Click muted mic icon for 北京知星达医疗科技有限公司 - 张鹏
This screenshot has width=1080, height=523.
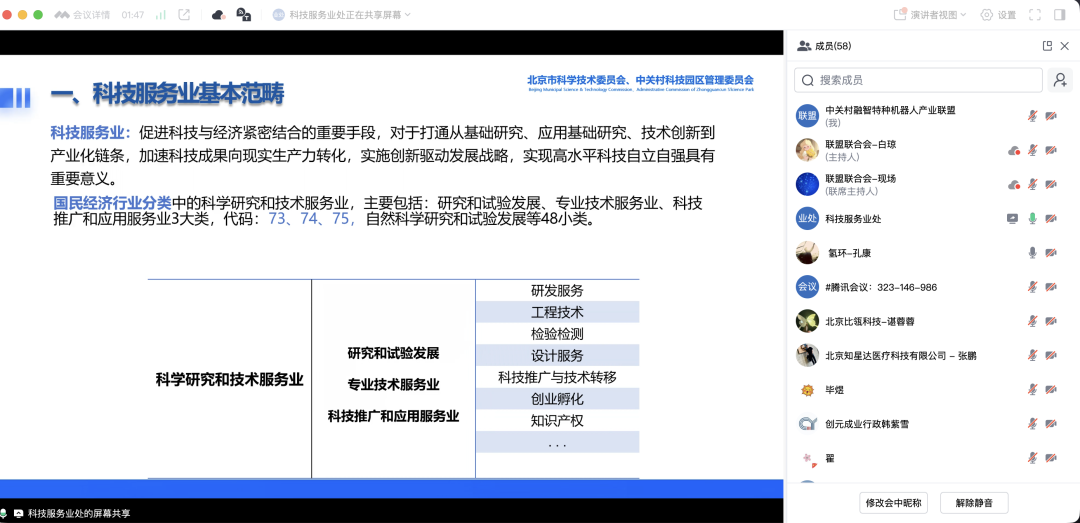1032,356
